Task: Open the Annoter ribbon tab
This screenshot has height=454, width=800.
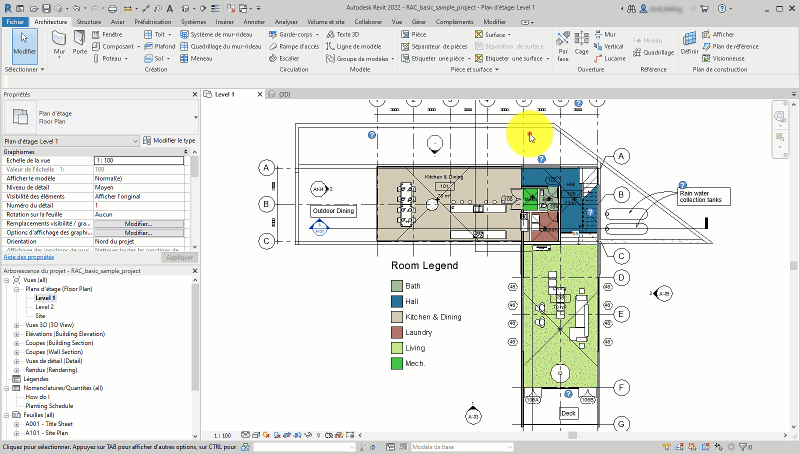Action: pyautogui.click(x=254, y=22)
